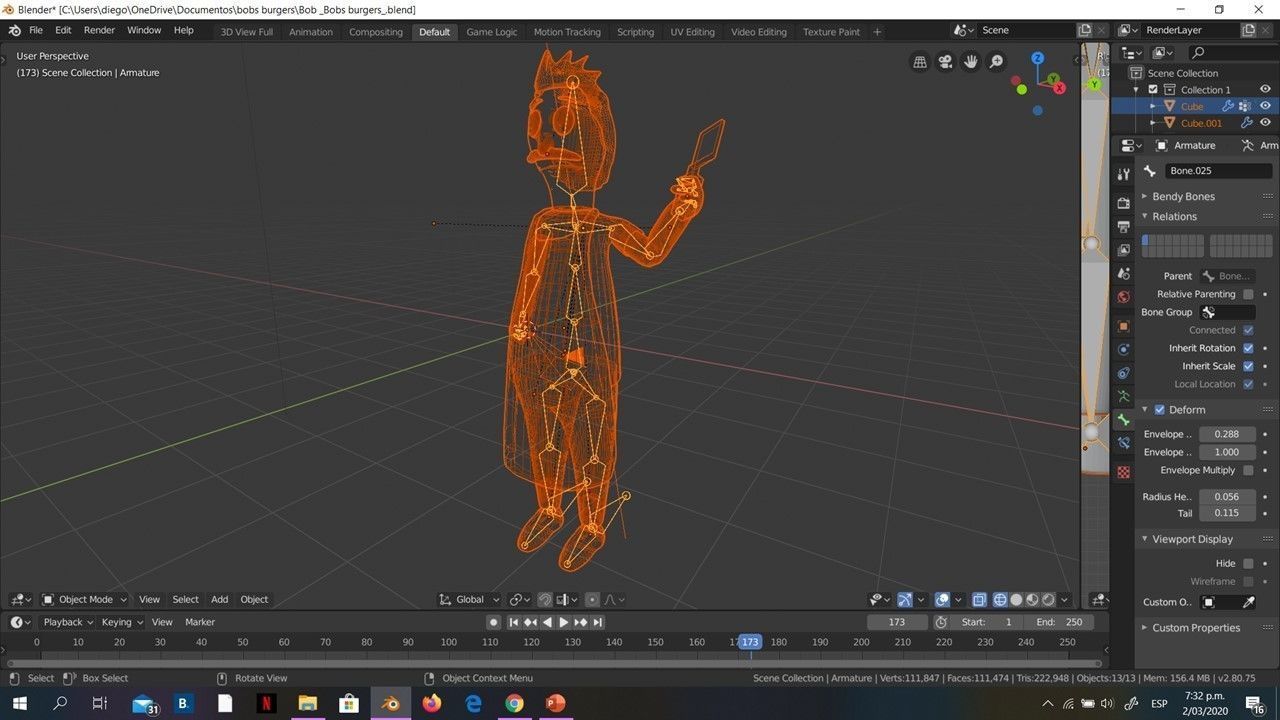The width and height of the screenshot is (1280, 720).
Task: Play animation forward
Action: pyautogui.click(x=563, y=622)
